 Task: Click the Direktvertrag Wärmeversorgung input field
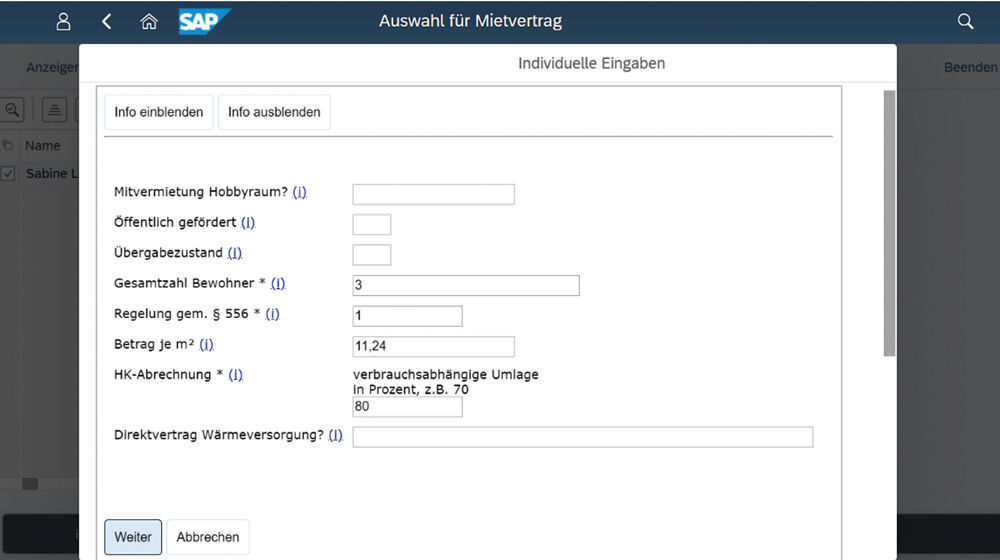click(x=582, y=437)
